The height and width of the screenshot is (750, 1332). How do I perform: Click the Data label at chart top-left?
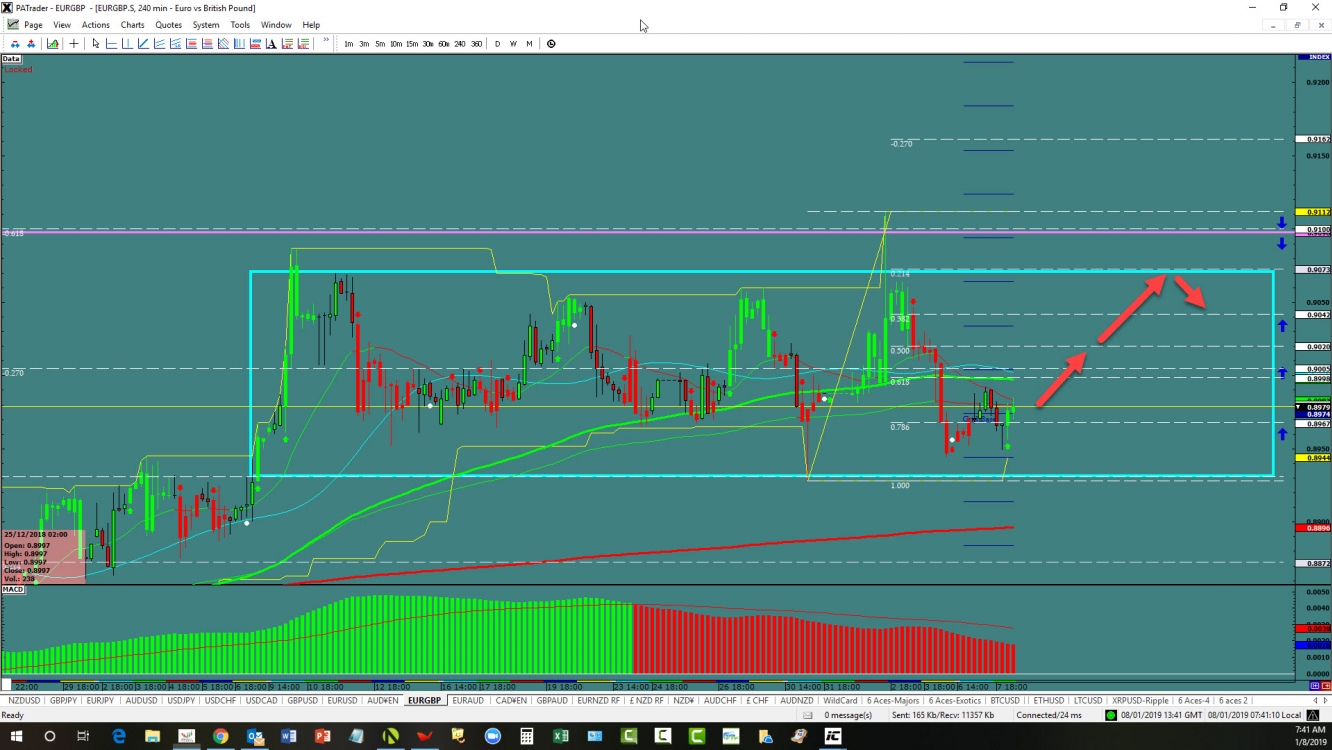click(12, 59)
